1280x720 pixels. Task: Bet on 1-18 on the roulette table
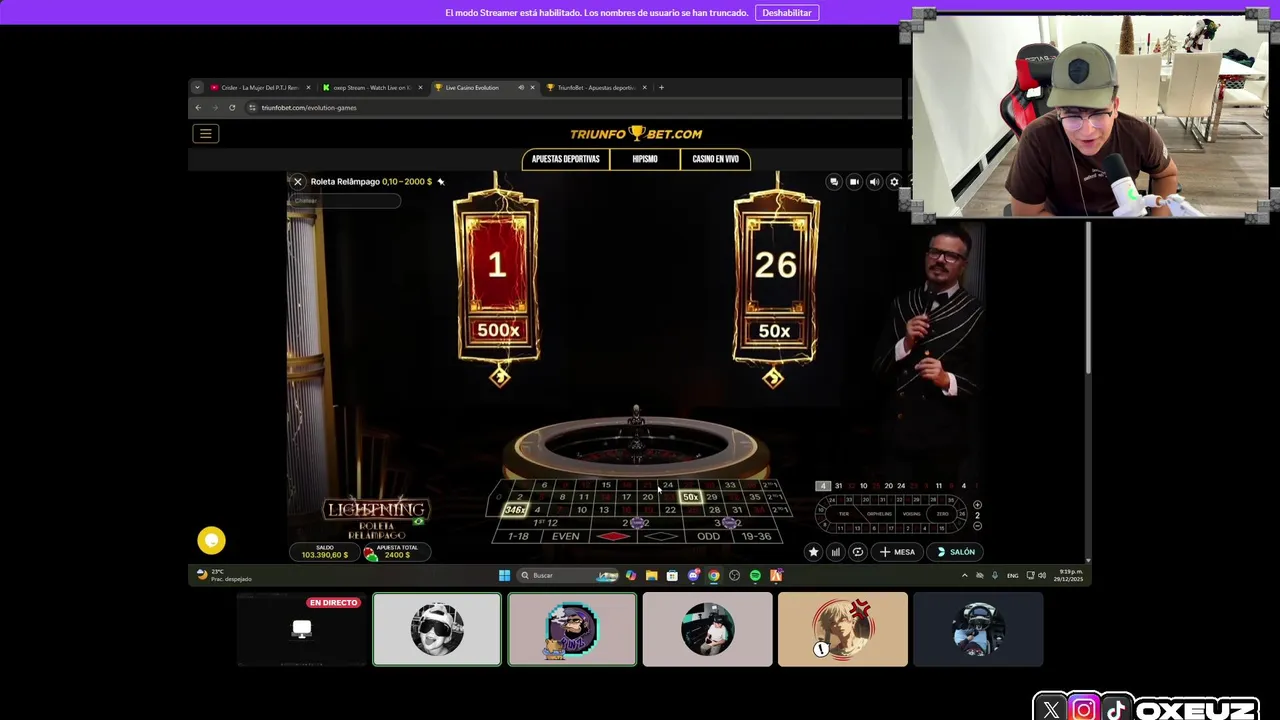point(518,536)
